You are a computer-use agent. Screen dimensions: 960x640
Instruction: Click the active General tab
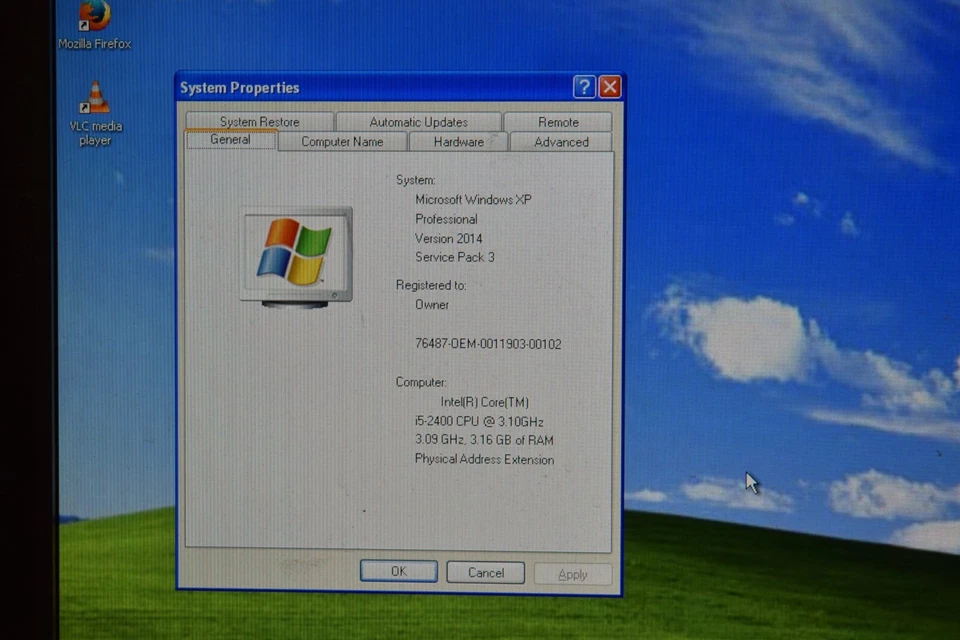[229, 140]
